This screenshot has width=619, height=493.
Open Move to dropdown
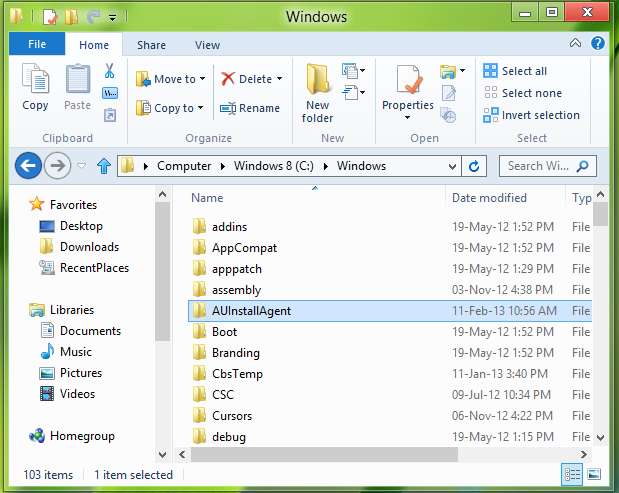pyautogui.click(x=171, y=79)
